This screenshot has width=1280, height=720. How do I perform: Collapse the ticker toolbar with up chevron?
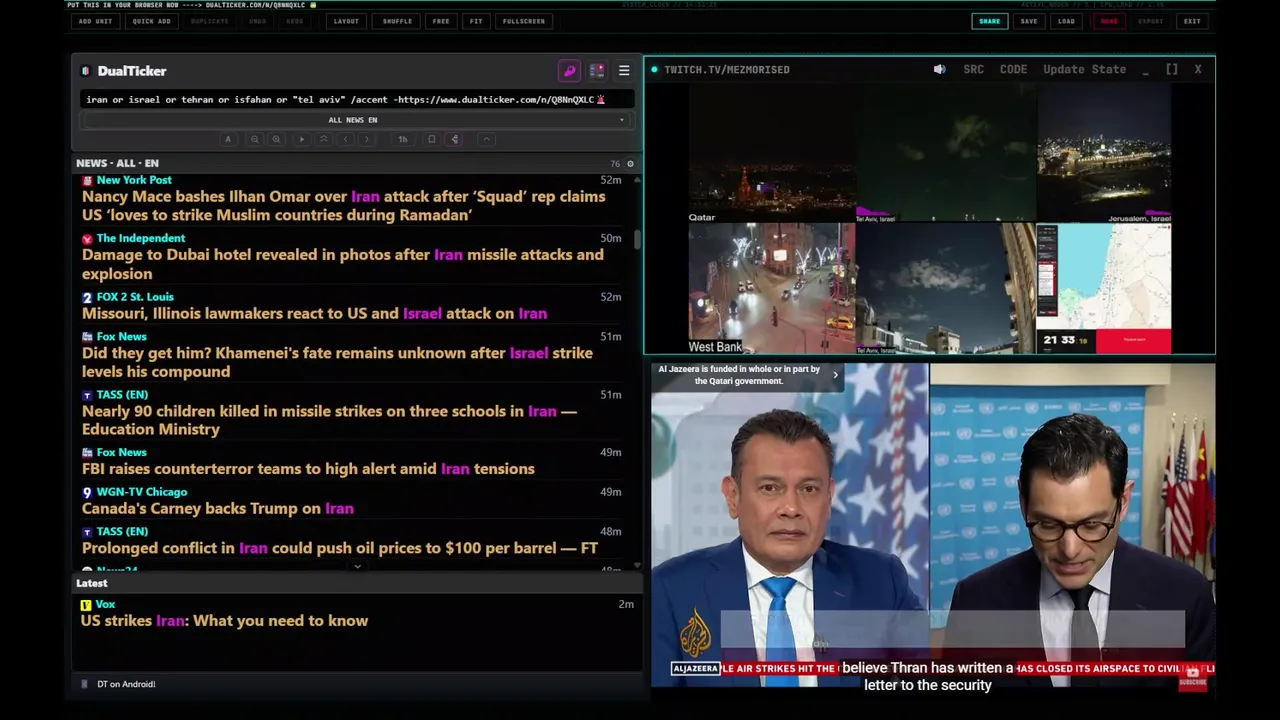[487, 139]
